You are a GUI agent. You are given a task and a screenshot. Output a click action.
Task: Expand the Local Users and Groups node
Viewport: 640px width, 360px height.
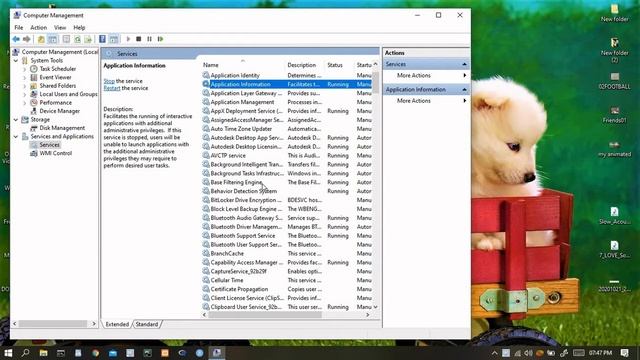point(24,94)
